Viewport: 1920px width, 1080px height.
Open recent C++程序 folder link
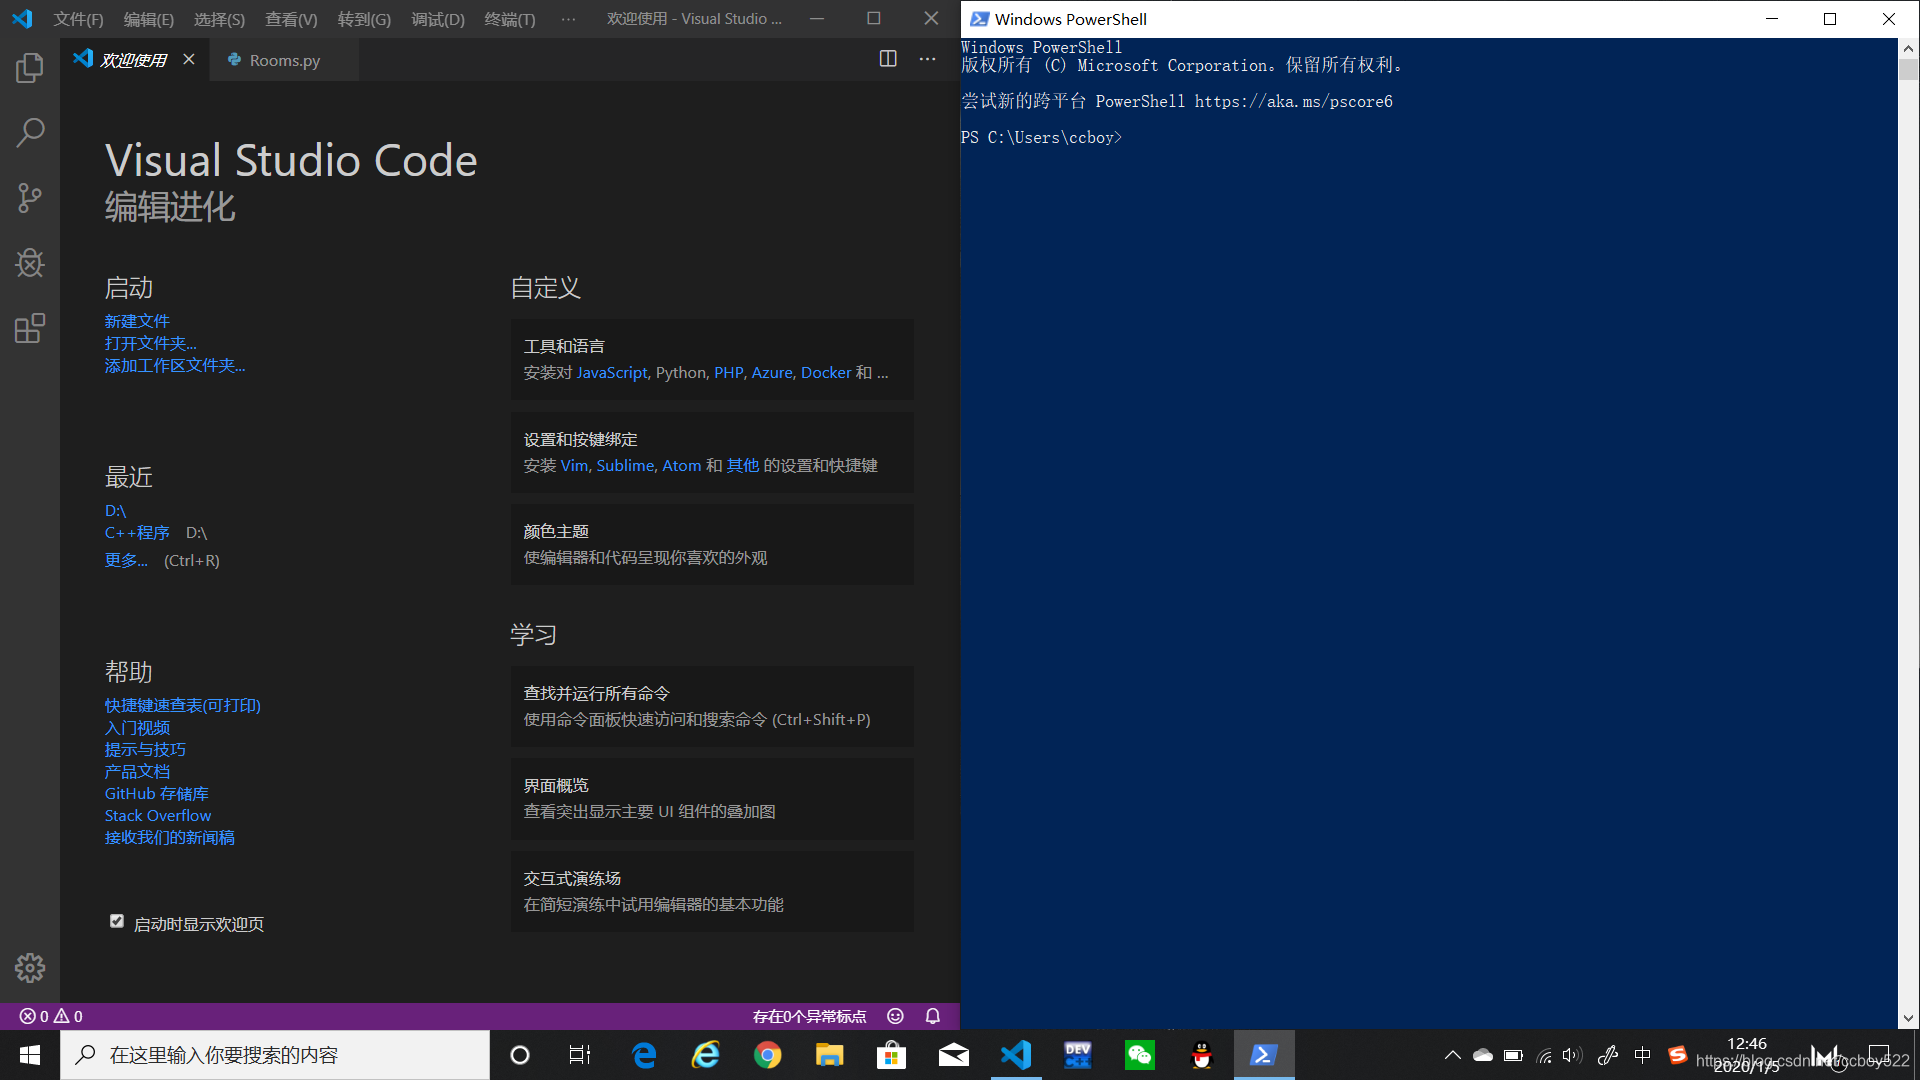tap(137, 532)
